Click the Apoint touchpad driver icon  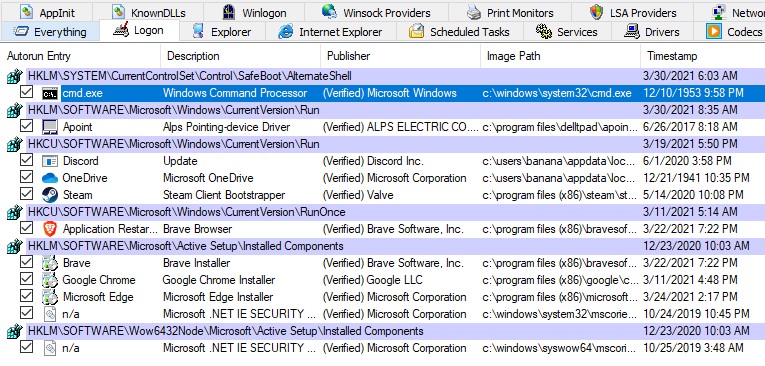[50, 127]
